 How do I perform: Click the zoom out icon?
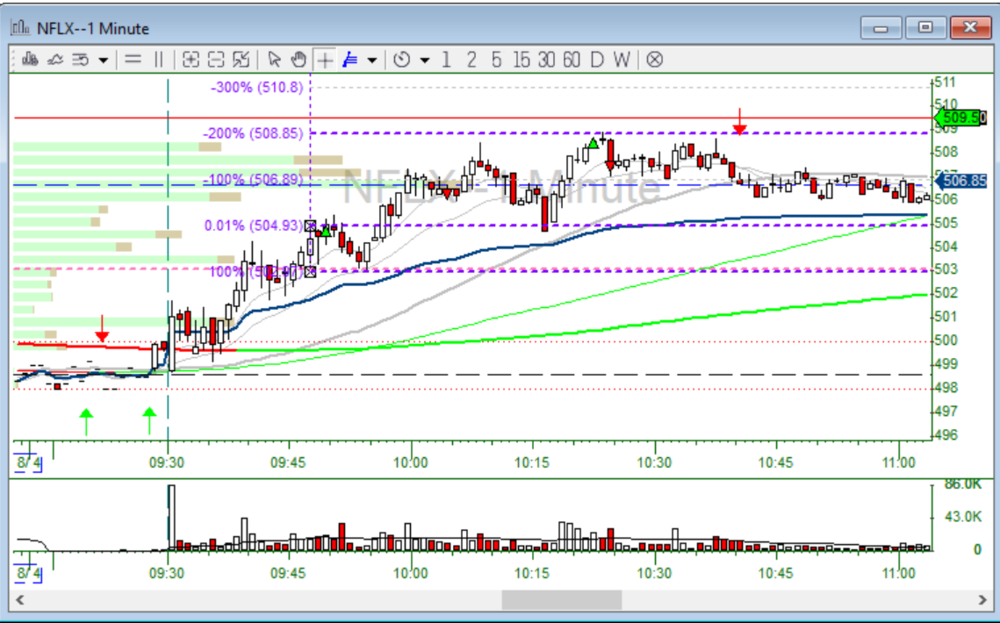point(216,60)
